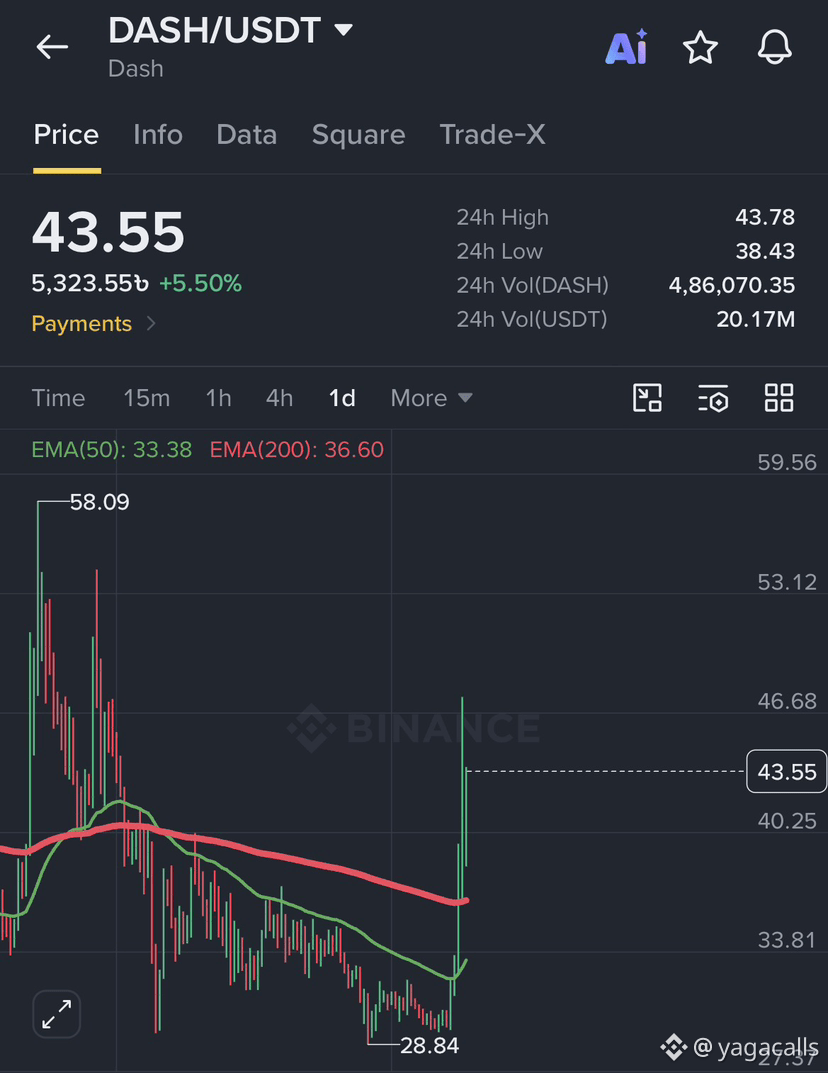The width and height of the screenshot is (828, 1073).
Task: Click the 28.84 low price marker
Action: pyautogui.click(x=429, y=1045)
